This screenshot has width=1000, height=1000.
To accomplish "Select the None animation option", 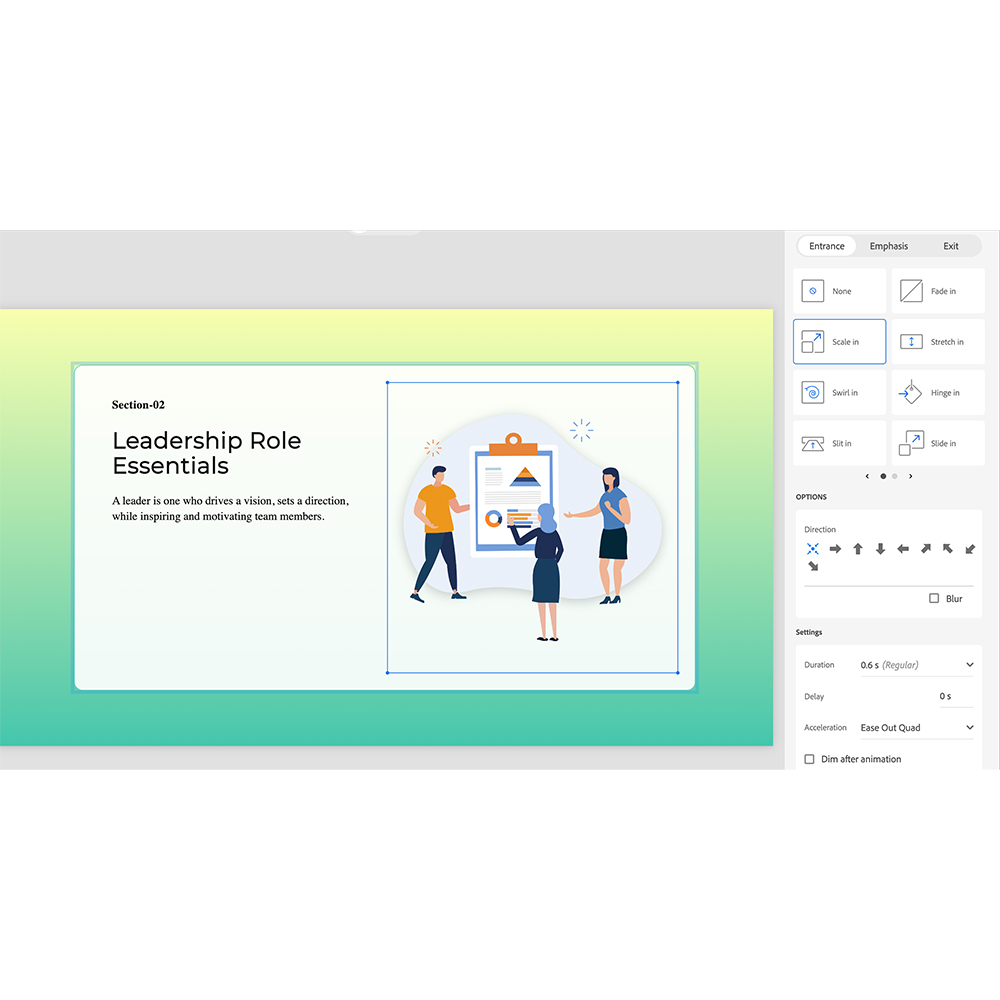I will (839, 290).
